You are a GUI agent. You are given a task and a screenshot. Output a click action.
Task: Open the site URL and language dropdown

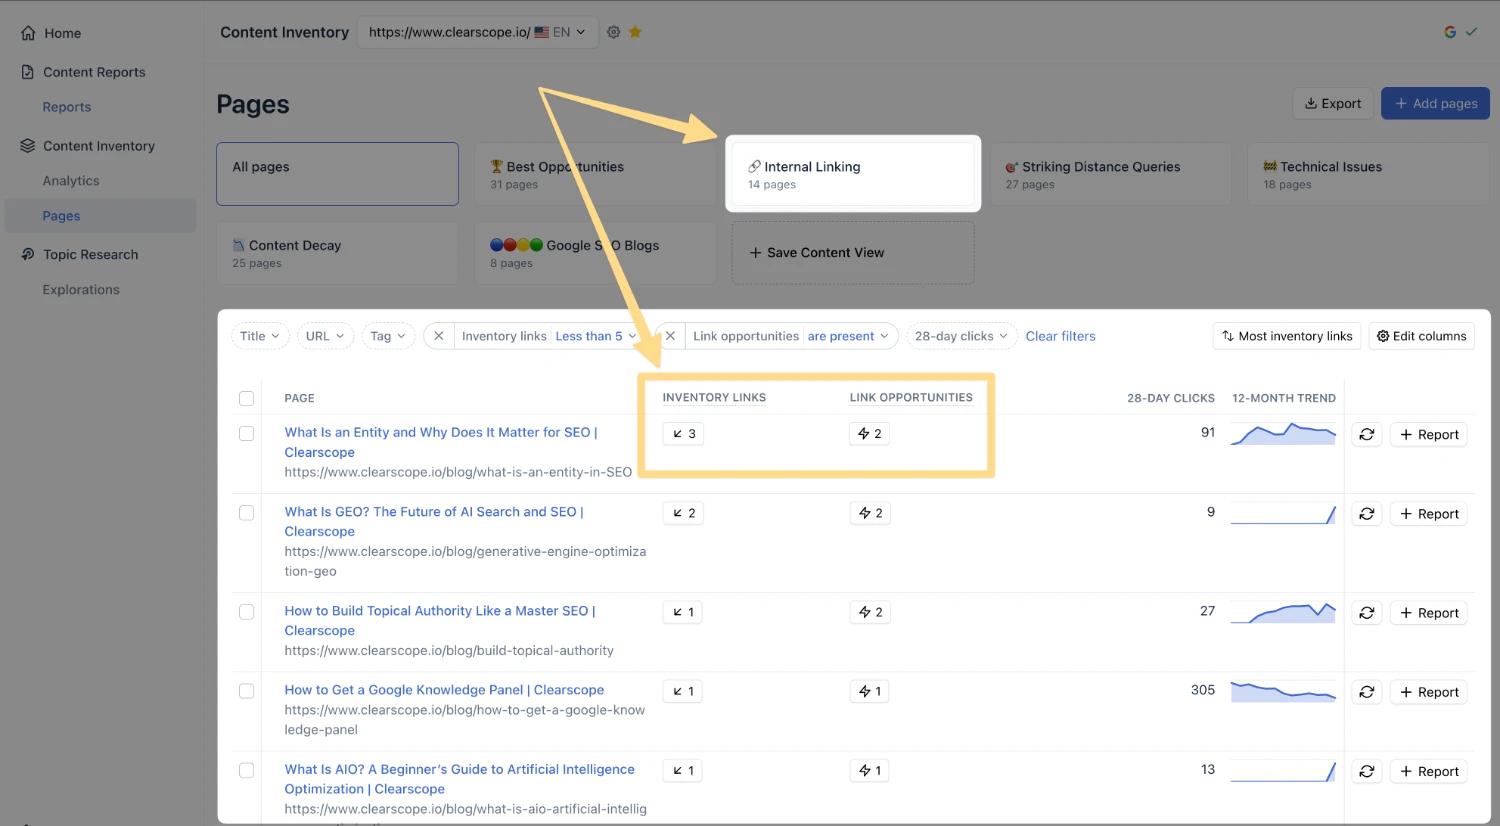coord(477,32)
